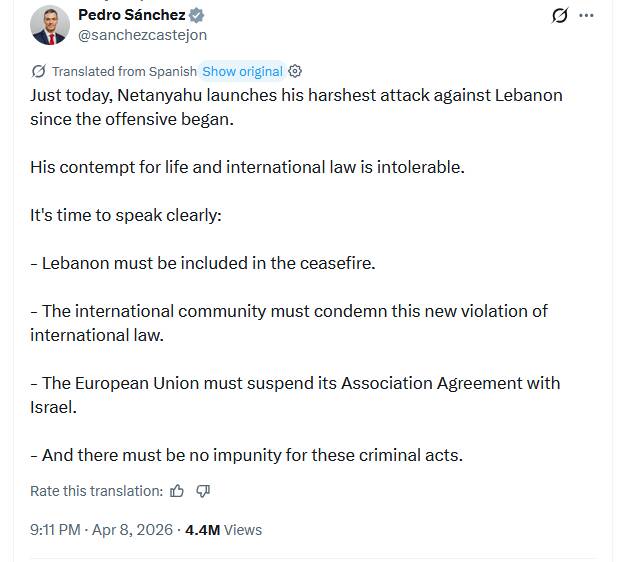
Task: Click the line about suspending the Association Agreement
Action: tap(295, 395)
